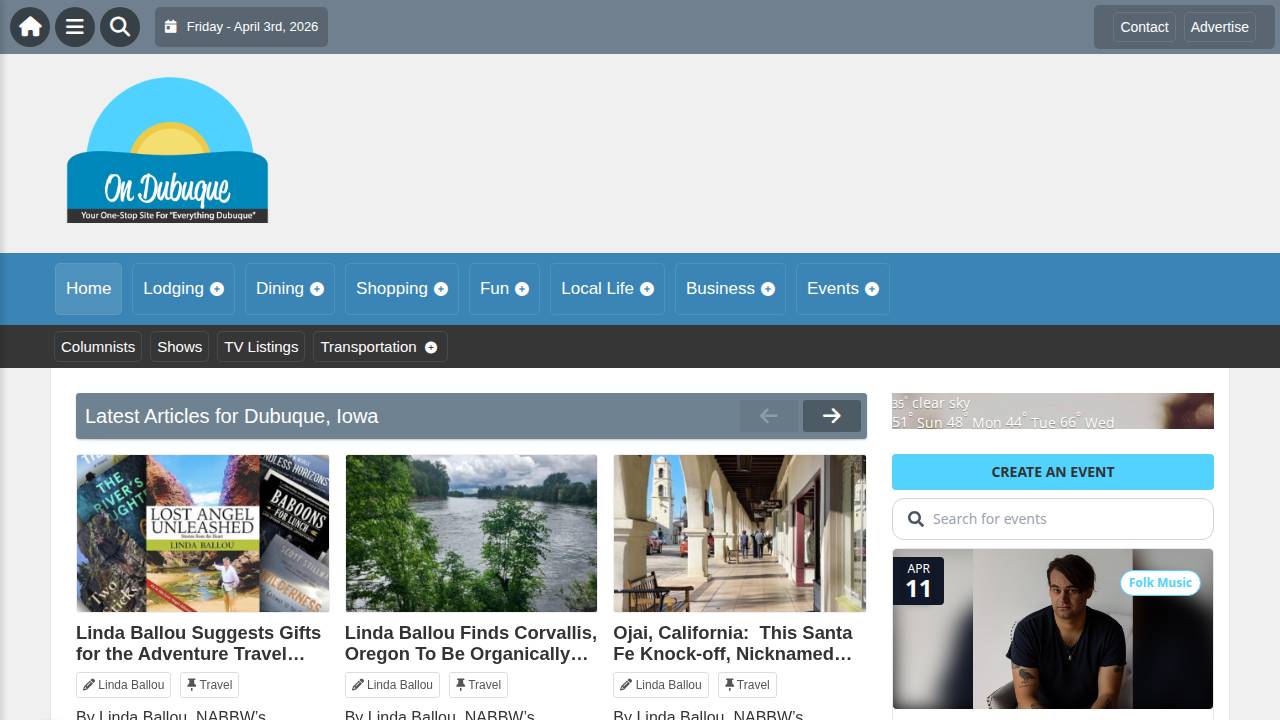Click the CREATE AN EVENT button
Screen dimensions: 1280x720
point(1052,471)
